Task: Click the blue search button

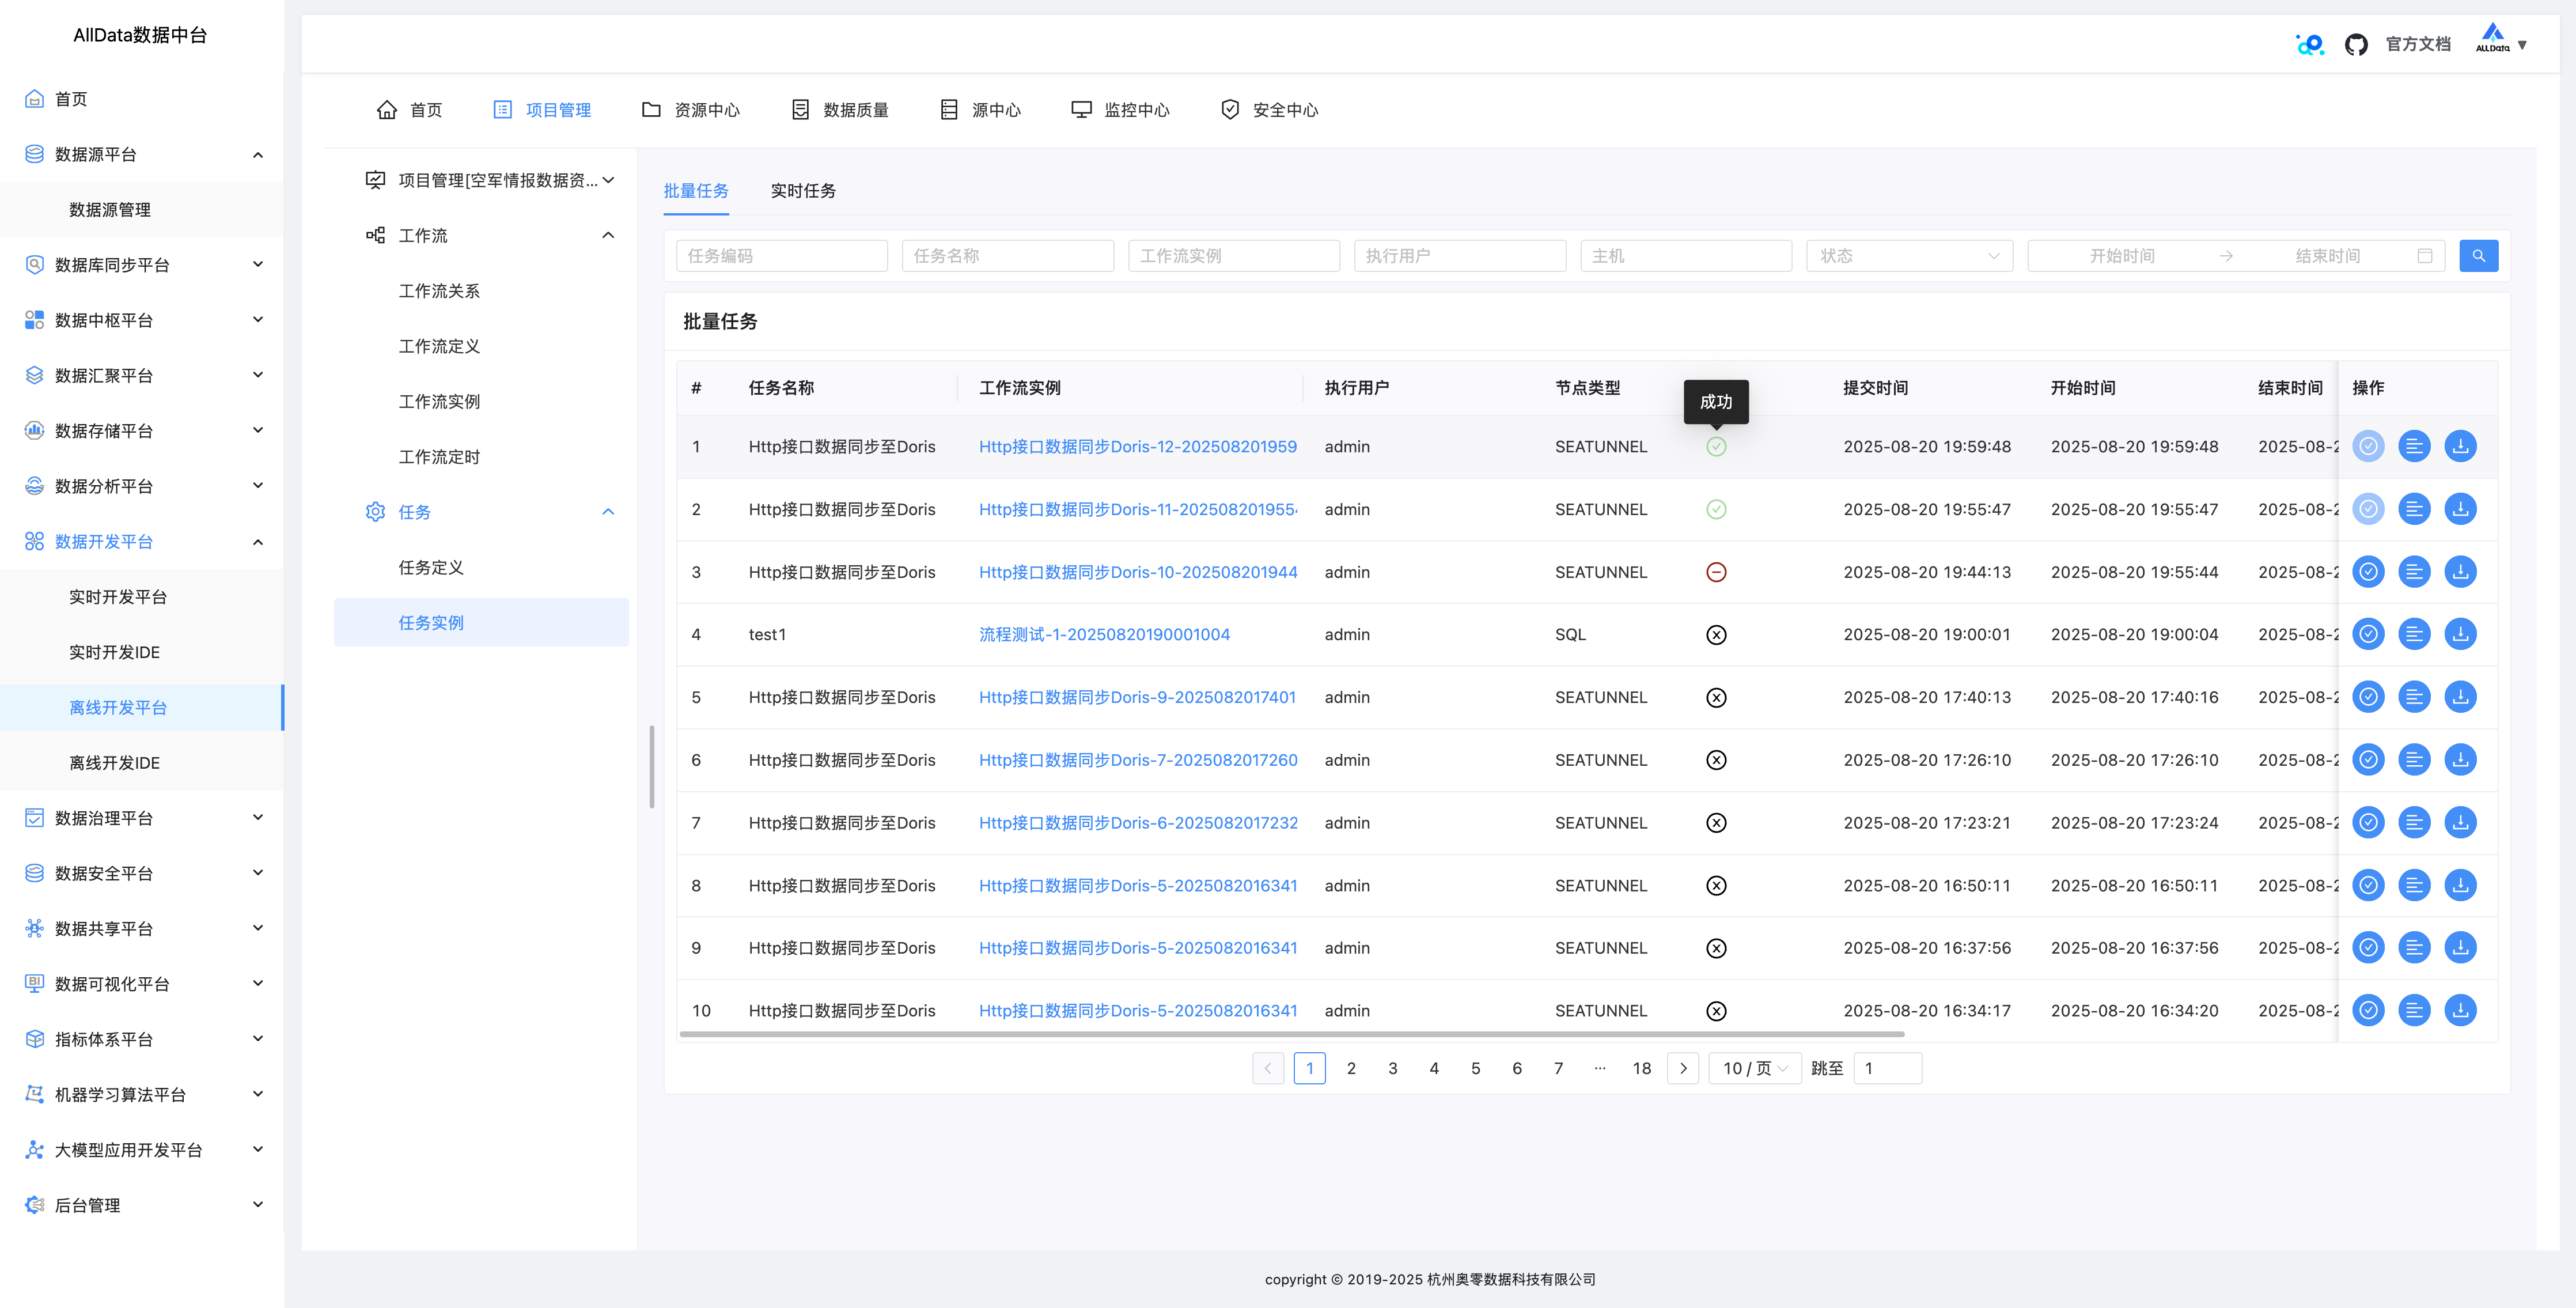Action: [x=2478, y=256]
